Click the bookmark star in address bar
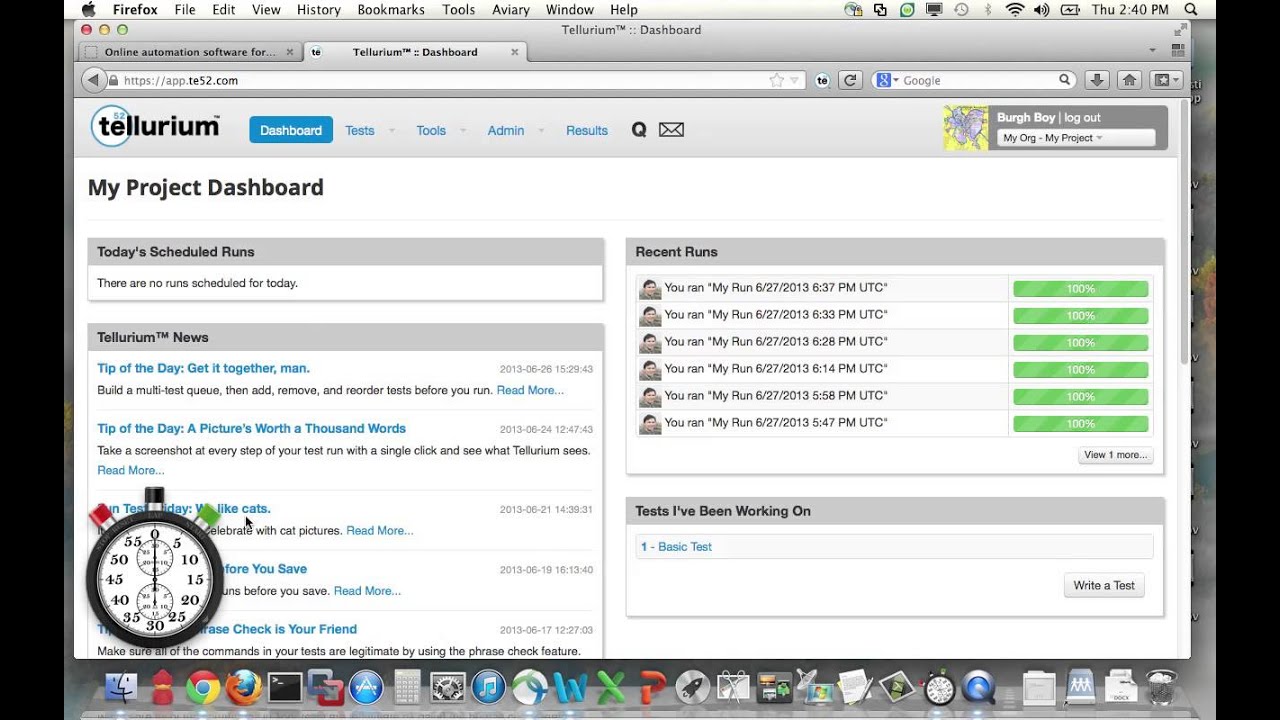Viewport: 1280px width, 720px height. pos(776,80)
